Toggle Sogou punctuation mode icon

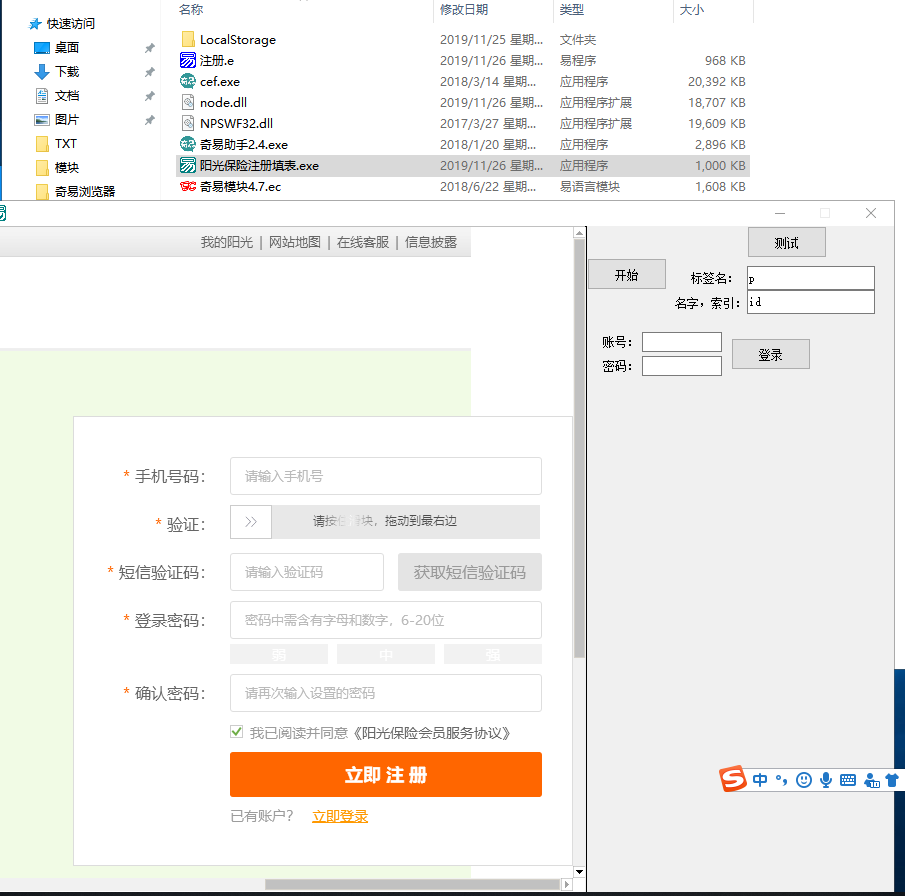coord(781,781)
